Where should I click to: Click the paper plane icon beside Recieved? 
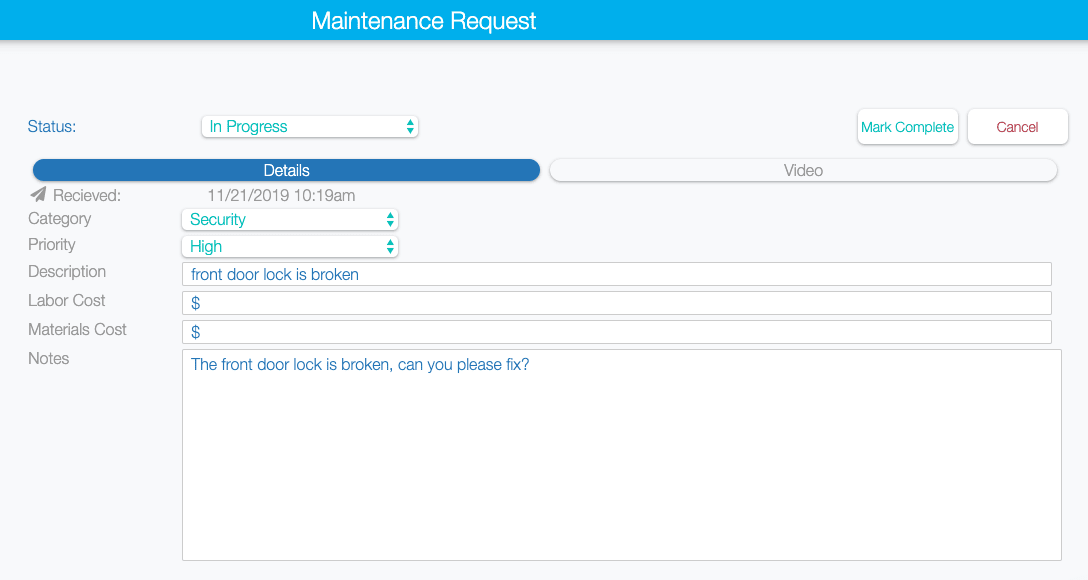tap(38, 194)
